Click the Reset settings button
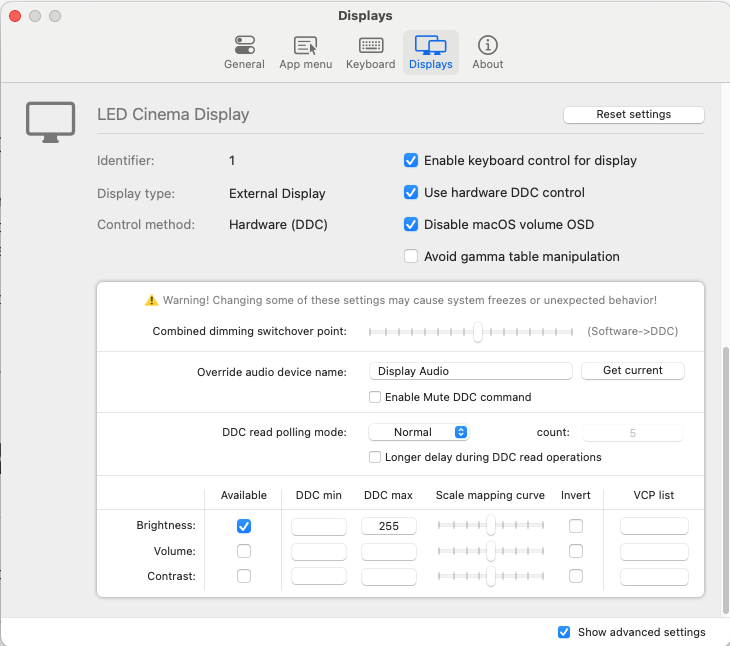Image resolution: width=730 pixels, height=646 pixels. 634,114
